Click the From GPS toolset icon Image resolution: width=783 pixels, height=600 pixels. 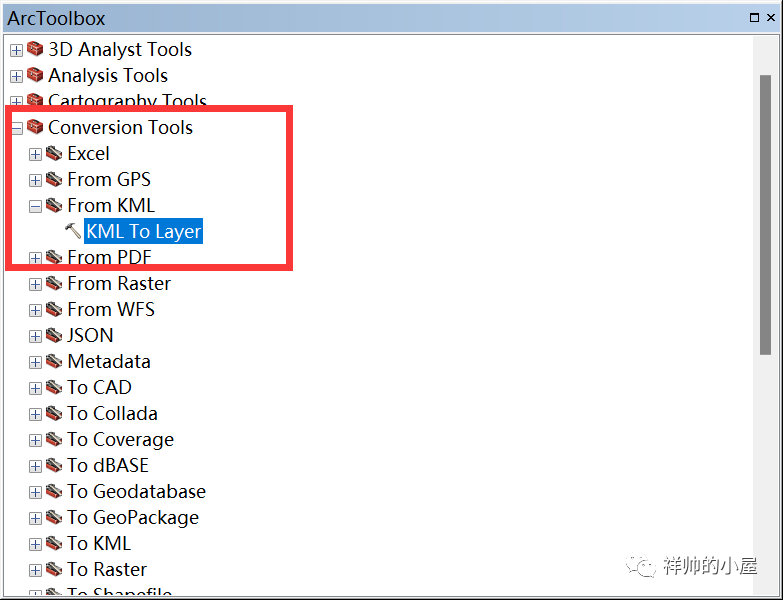point(54,179)
